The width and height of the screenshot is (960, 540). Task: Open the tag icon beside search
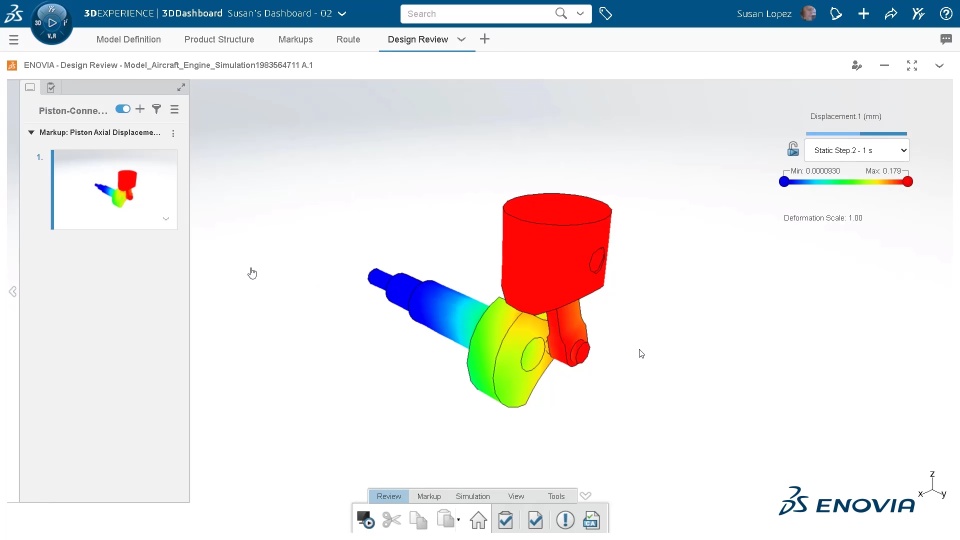pos(606,13)
